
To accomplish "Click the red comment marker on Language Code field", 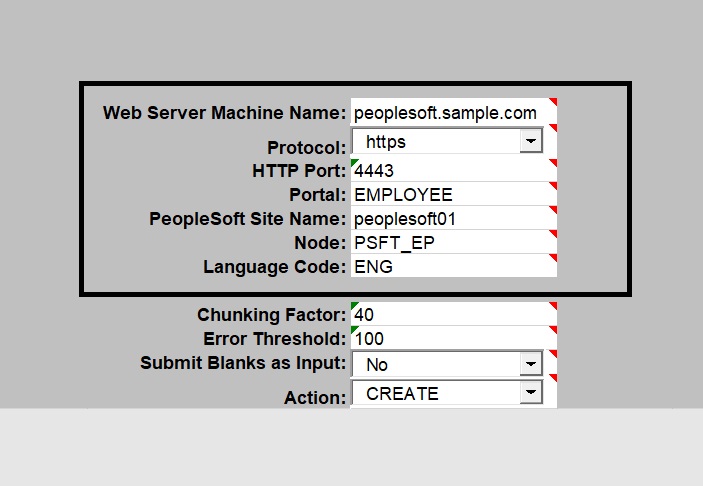I will pos(554,257).
